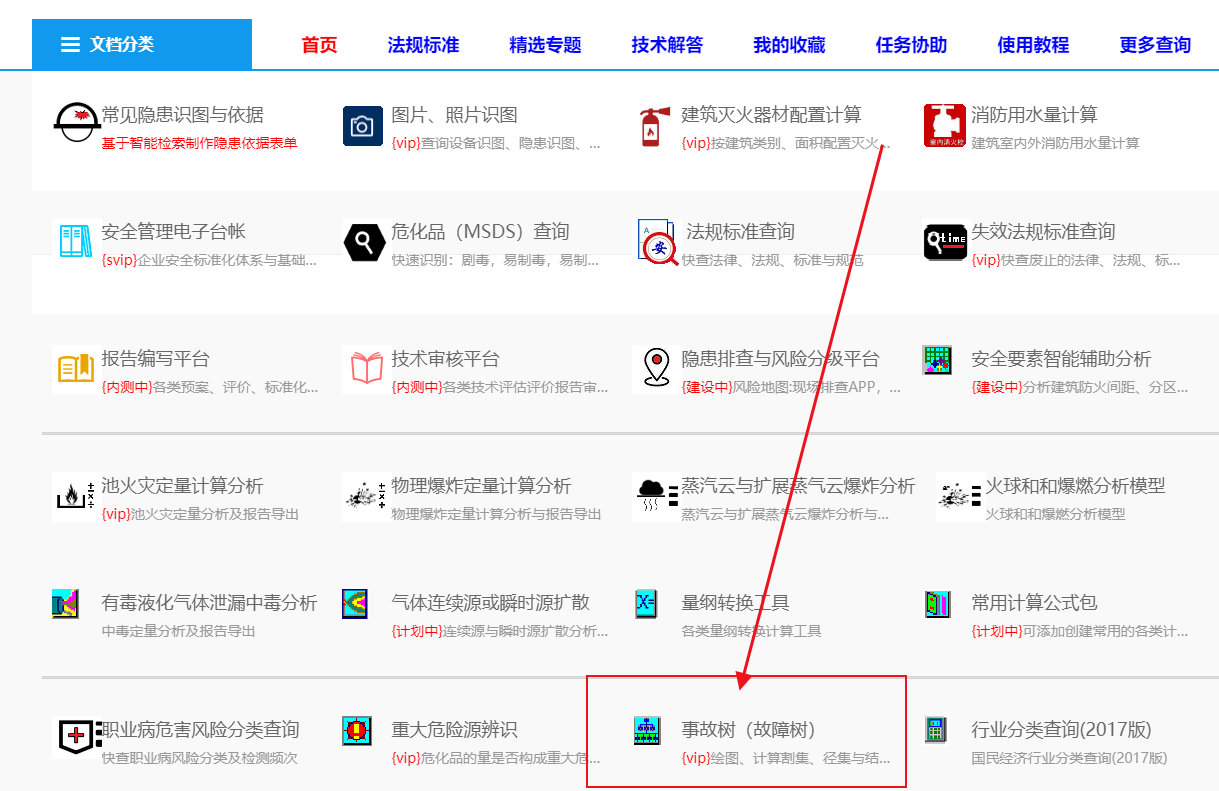Screen dimensions: 1219x791
Task: Open the 更多查询 menu
Action: (1155, 45)
